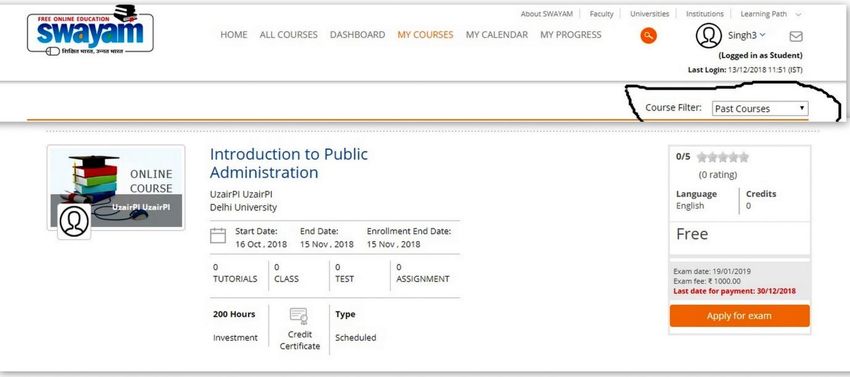Image resolution: width=850 pixels, height=377 pixels.
Task: Open Introduction to Public Administration course title
Action: [289, 163]
